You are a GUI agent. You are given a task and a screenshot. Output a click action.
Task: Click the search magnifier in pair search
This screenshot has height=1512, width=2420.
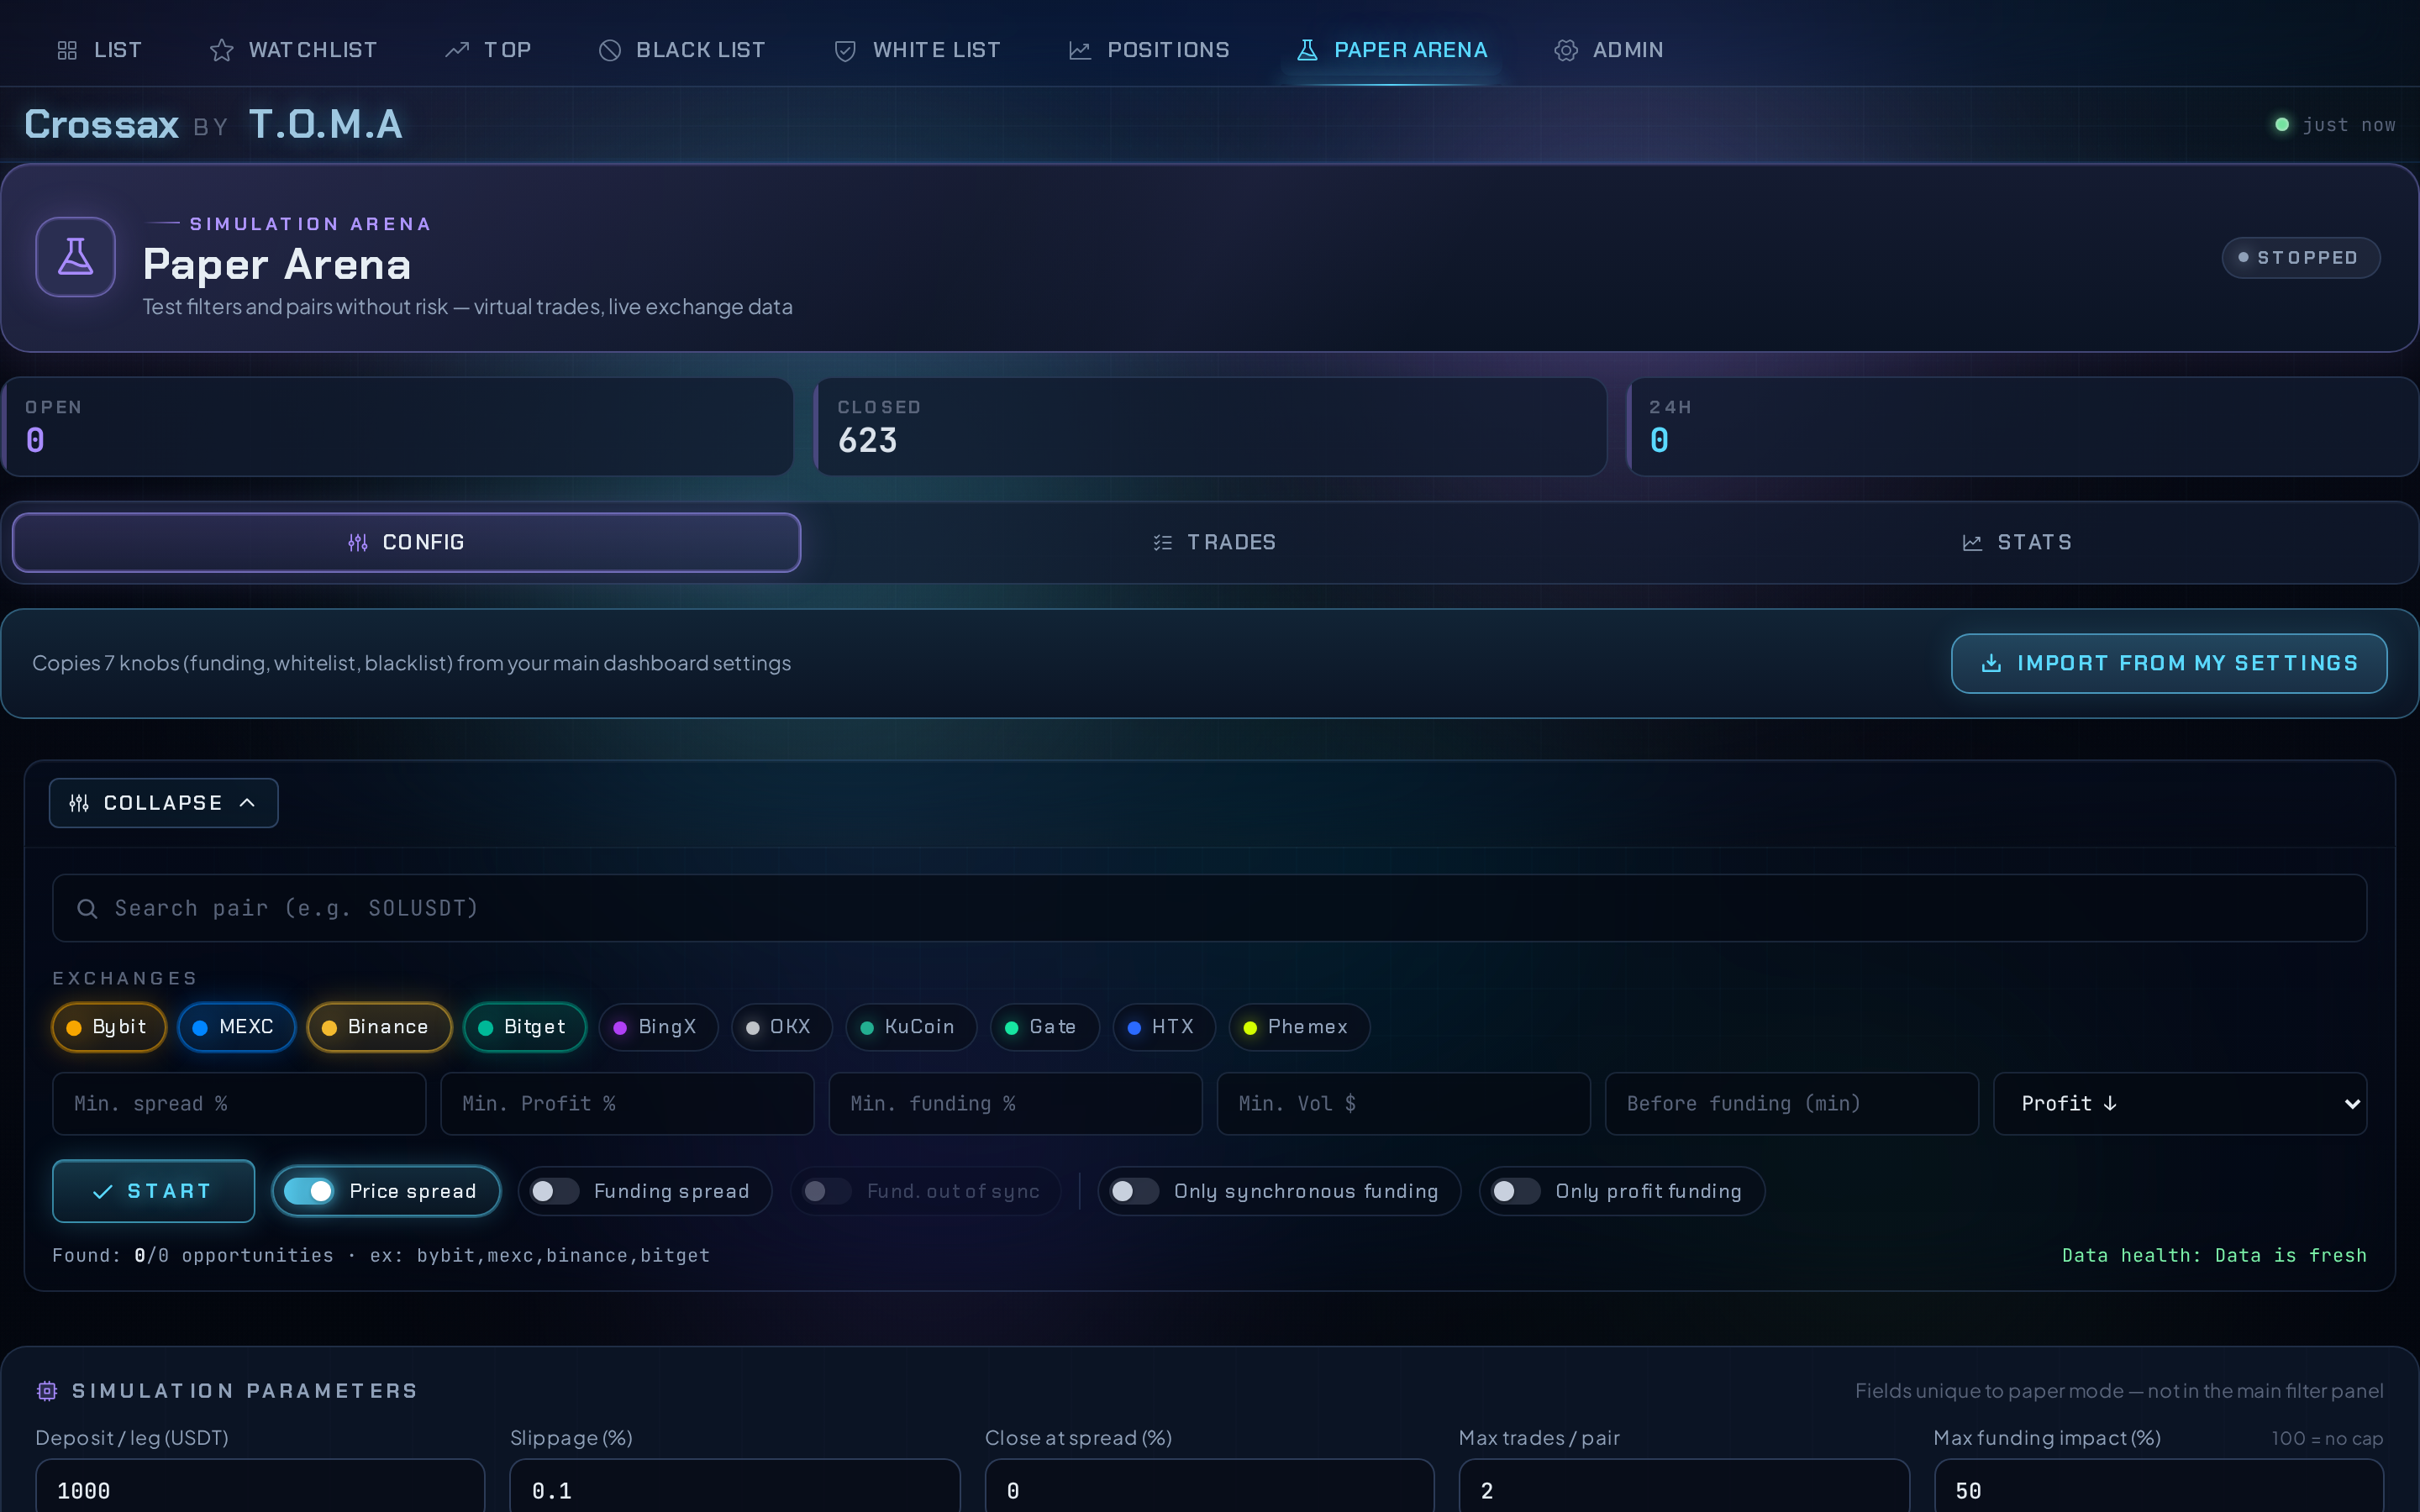pos(88,908)
